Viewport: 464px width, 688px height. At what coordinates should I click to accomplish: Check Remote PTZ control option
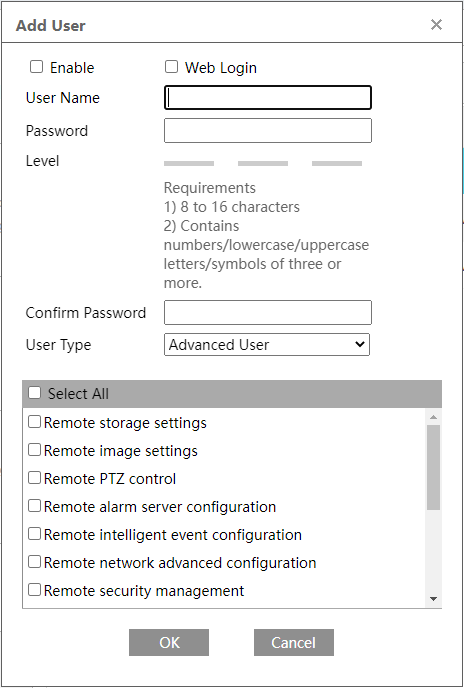34,478
